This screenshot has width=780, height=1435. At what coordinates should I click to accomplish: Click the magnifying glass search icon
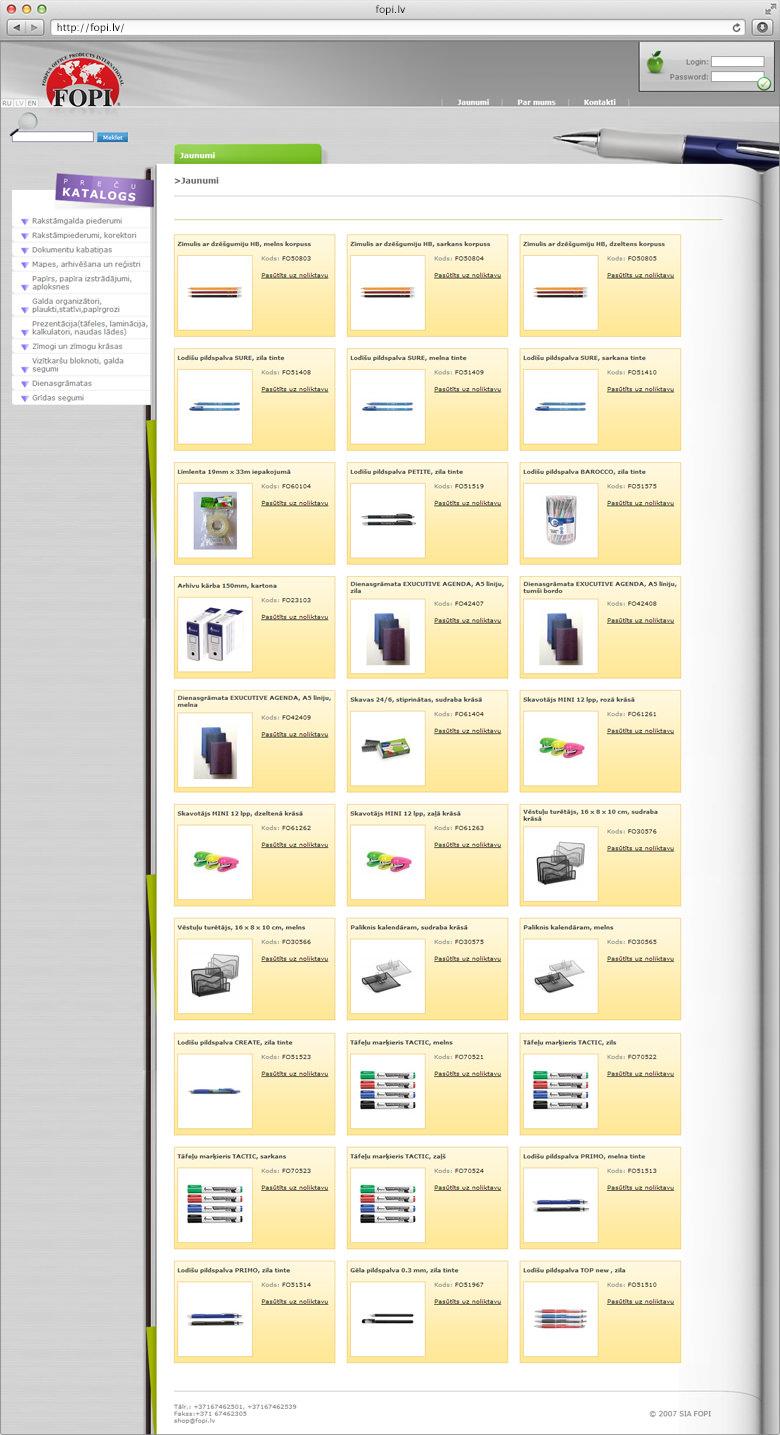pos(27,122)
